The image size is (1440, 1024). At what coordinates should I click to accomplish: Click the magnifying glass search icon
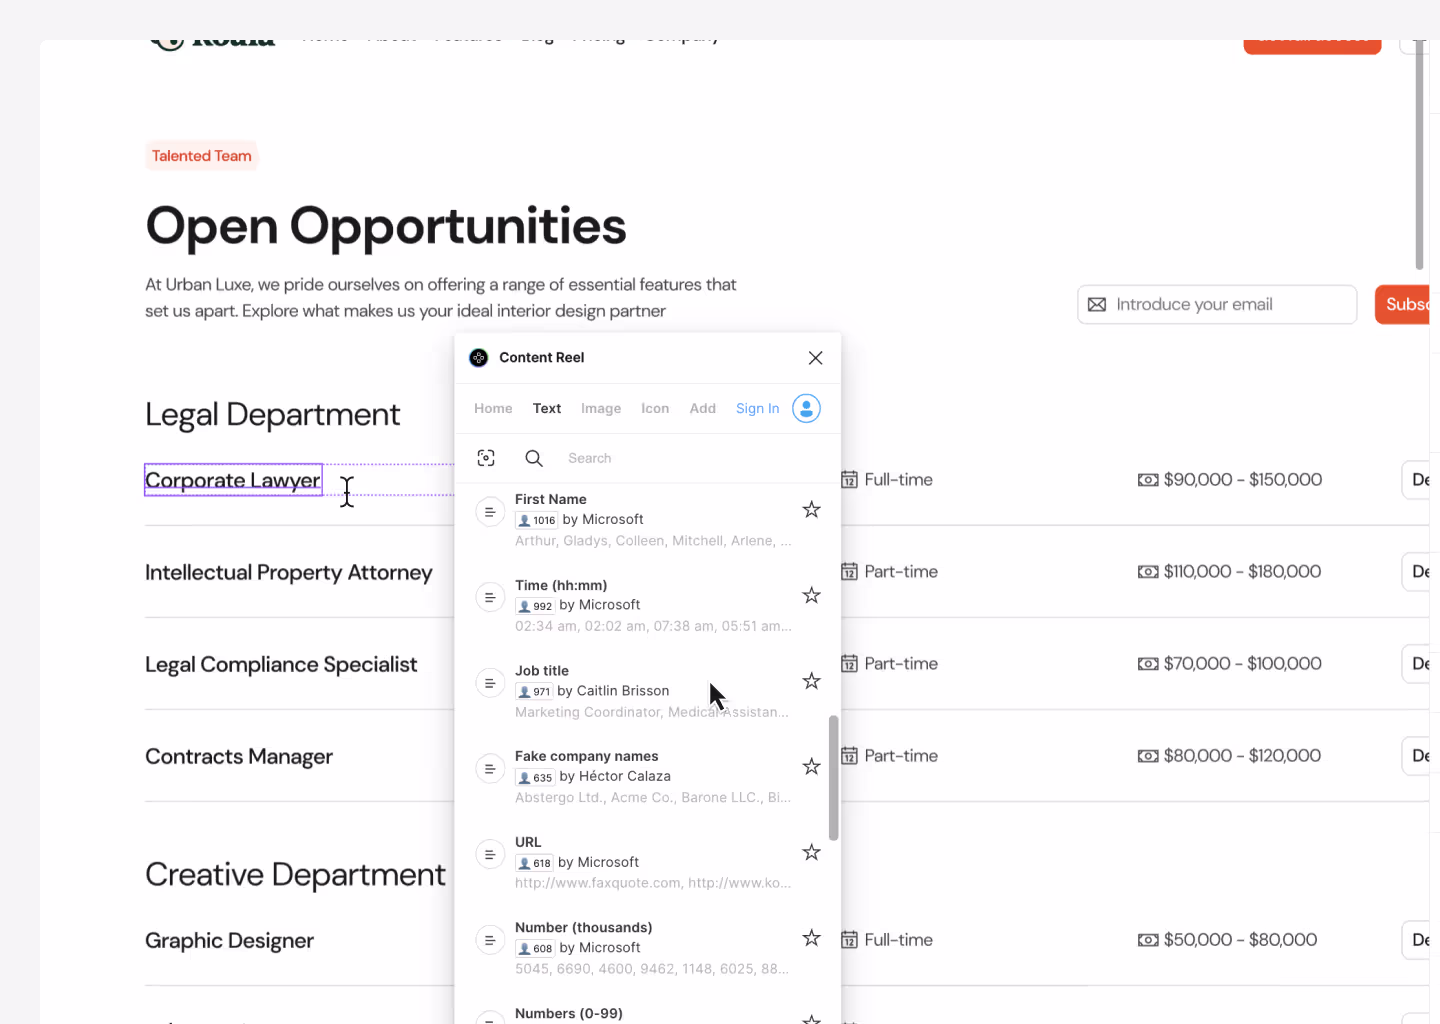pyautogui.click(x=534, y=458)
